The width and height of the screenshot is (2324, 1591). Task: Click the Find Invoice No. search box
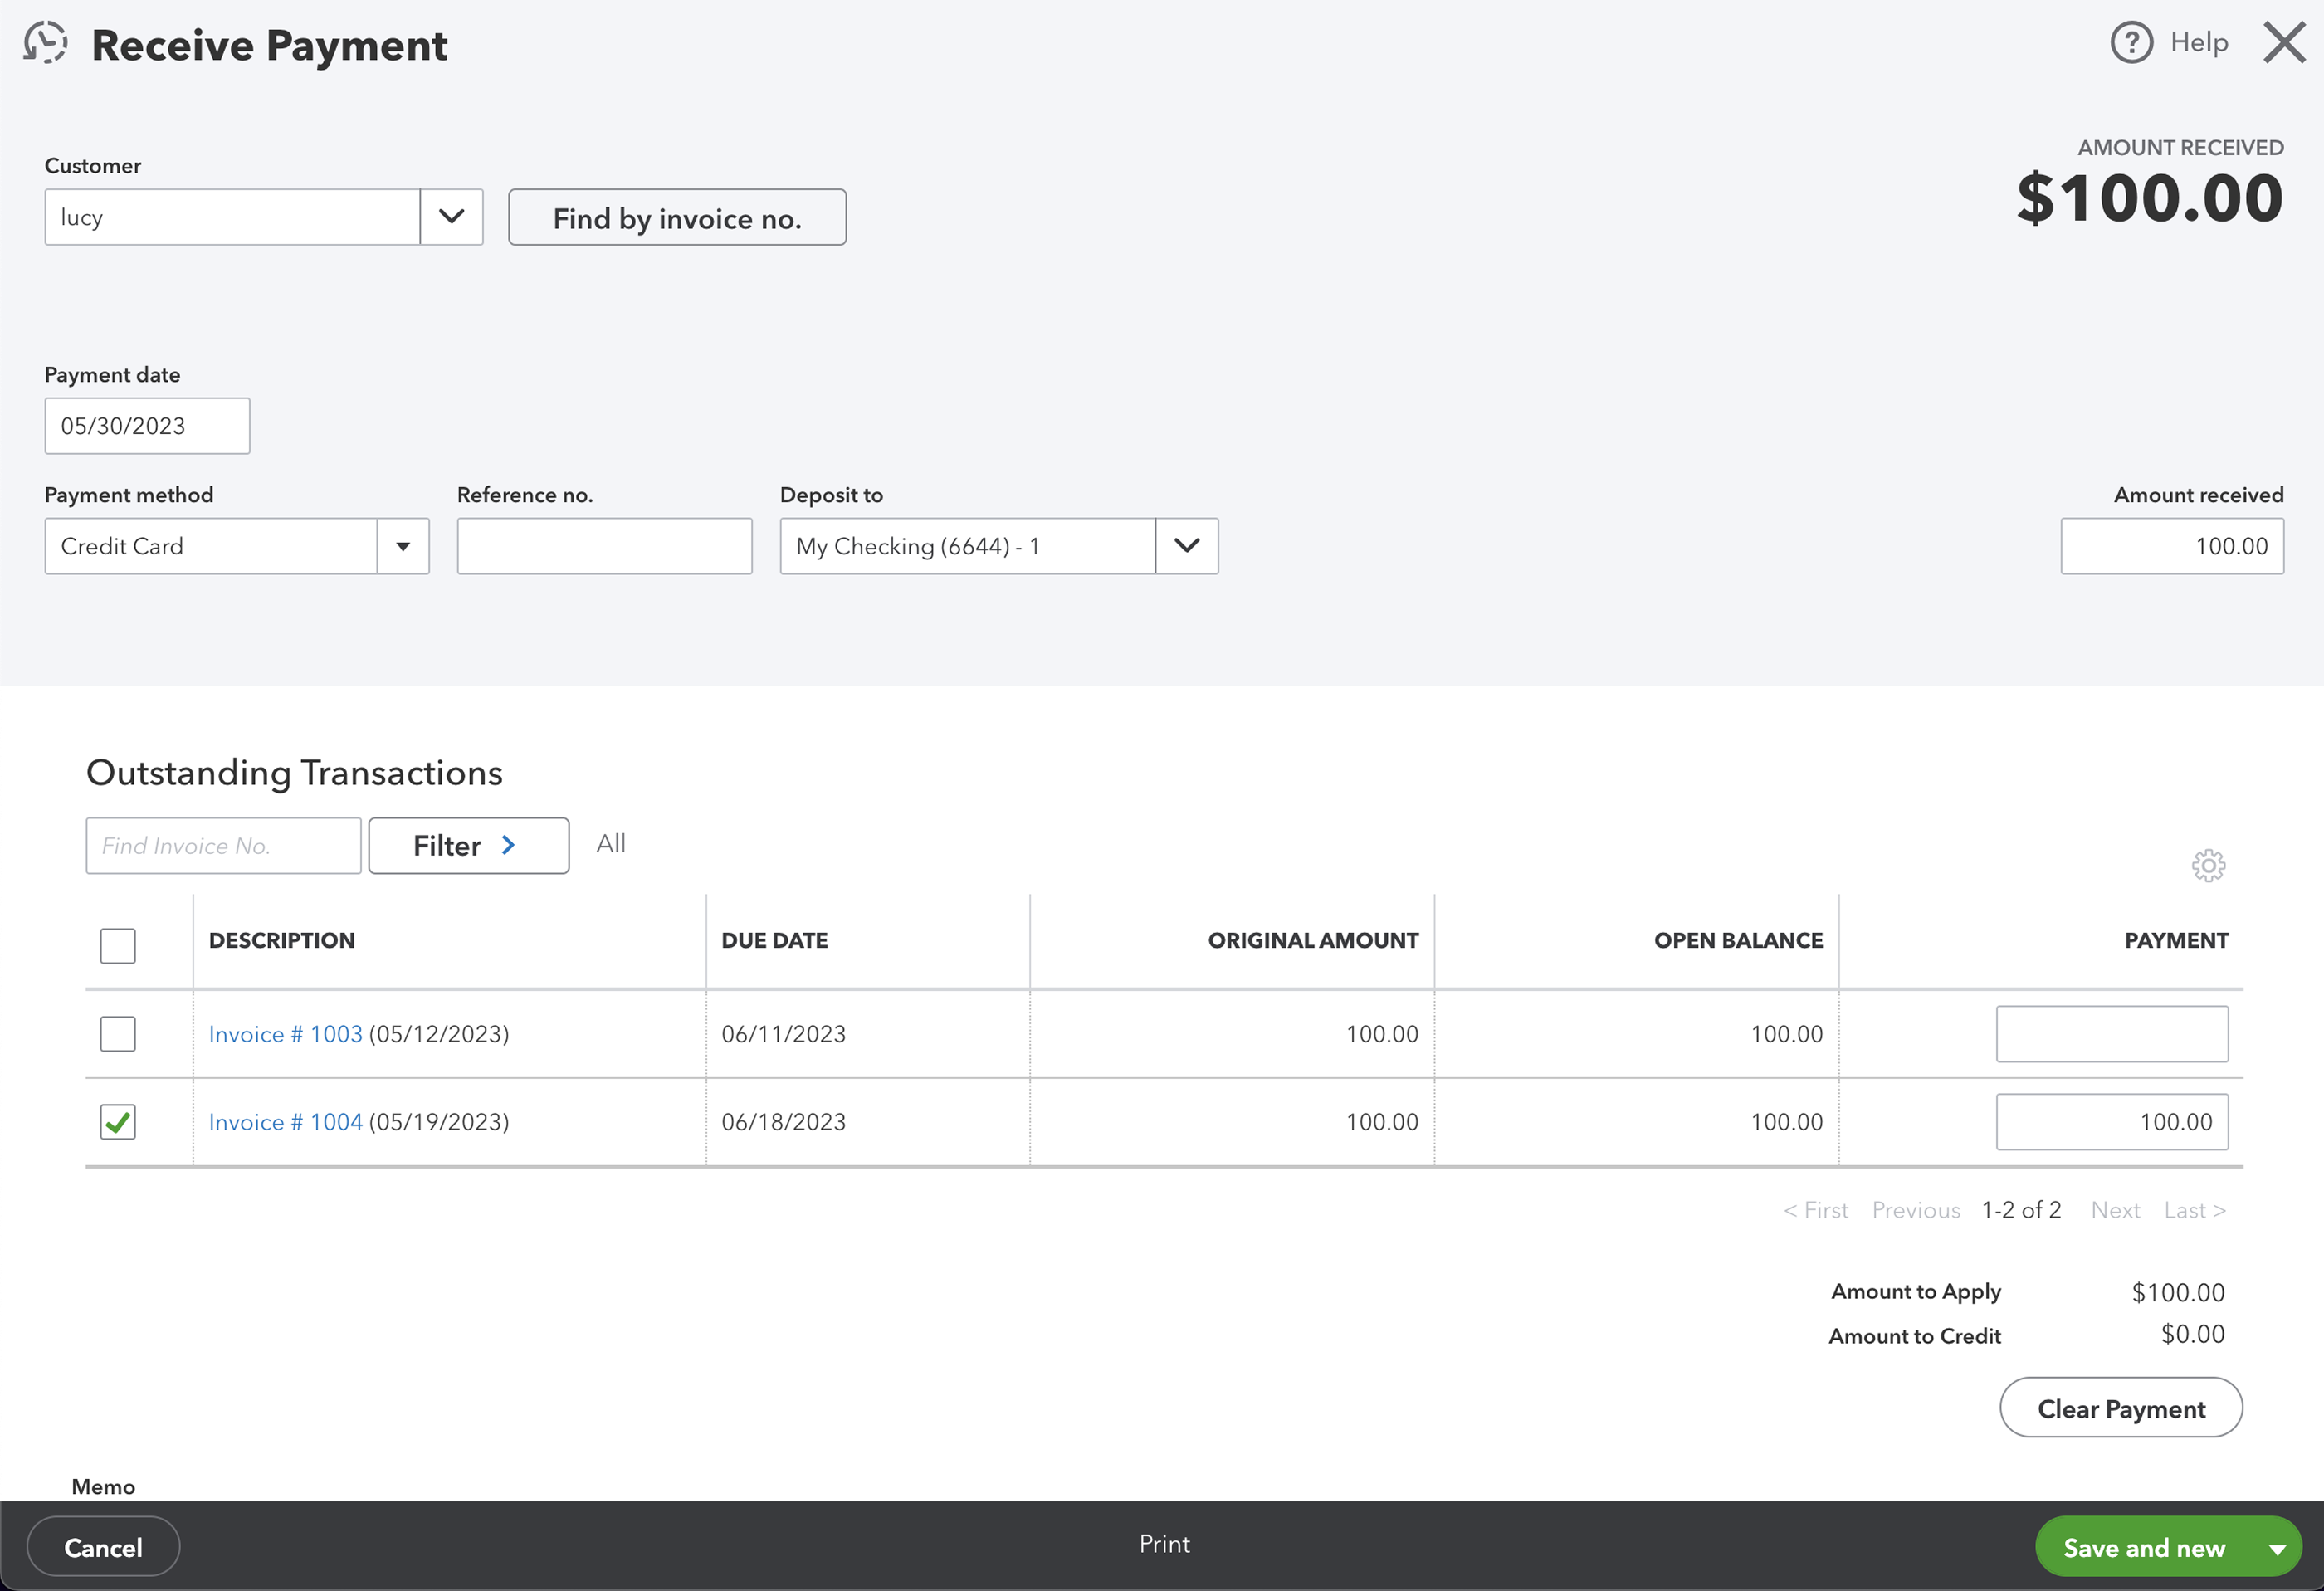tap(223, 846)
